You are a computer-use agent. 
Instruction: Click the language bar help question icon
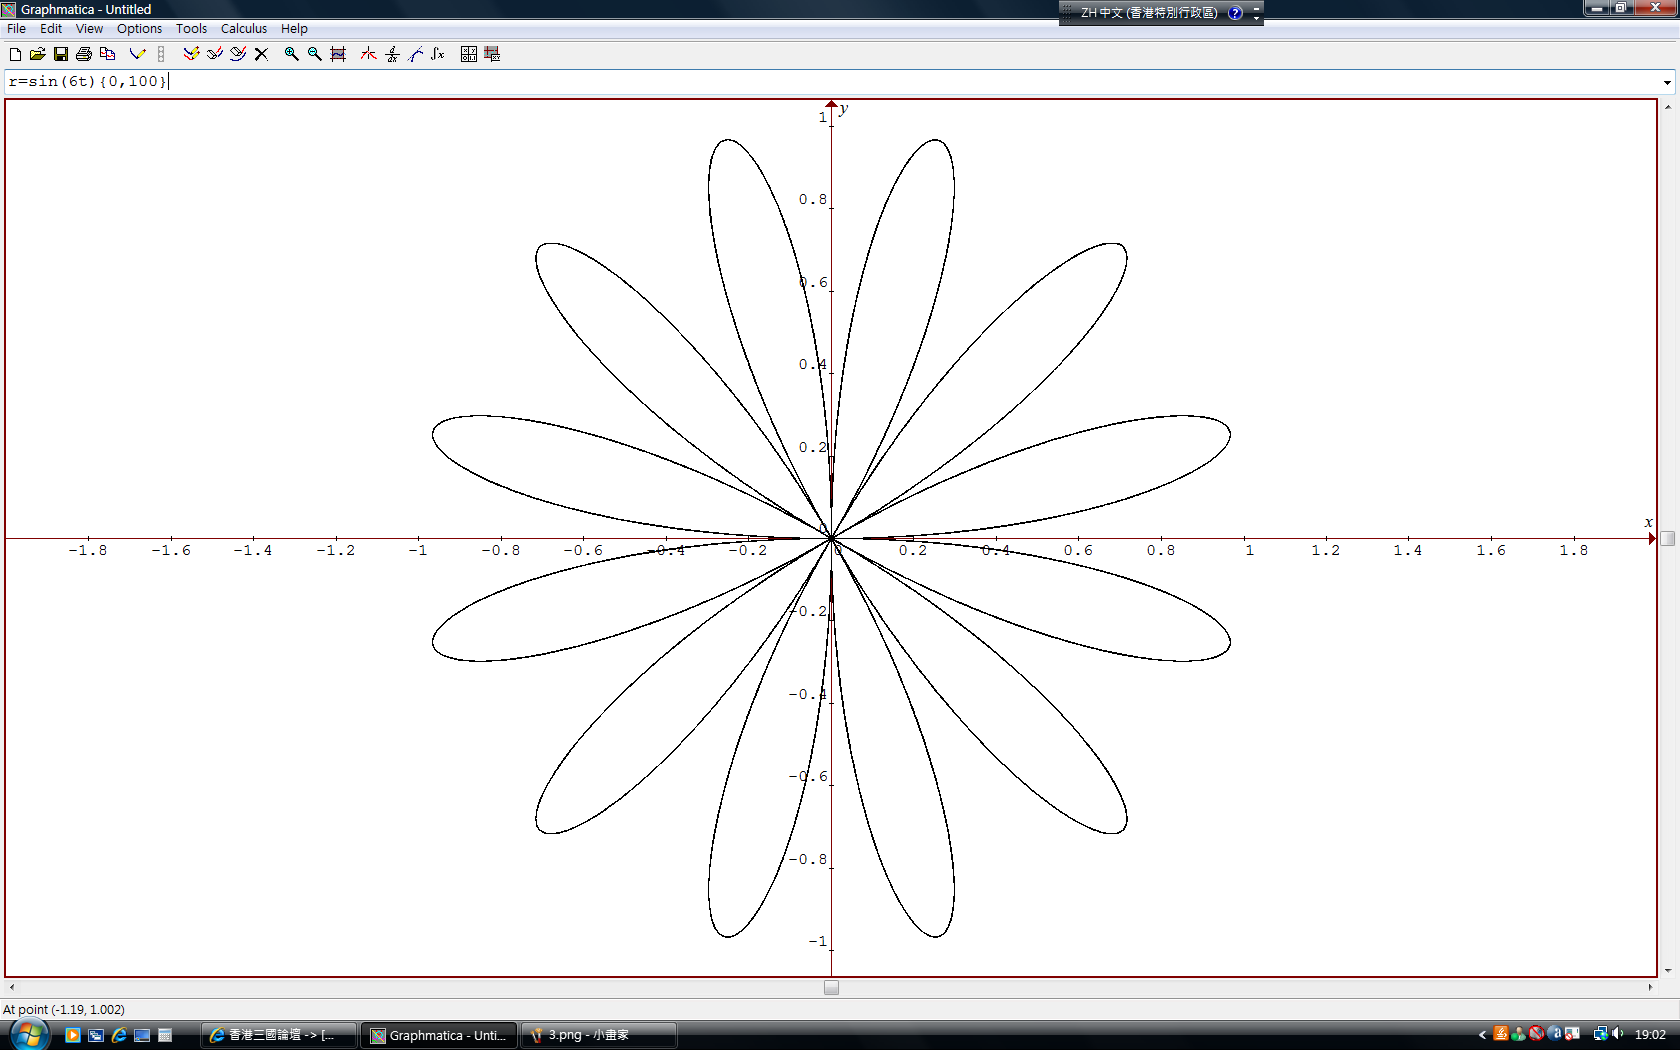pyautogui.click(x=1236, y=13)
